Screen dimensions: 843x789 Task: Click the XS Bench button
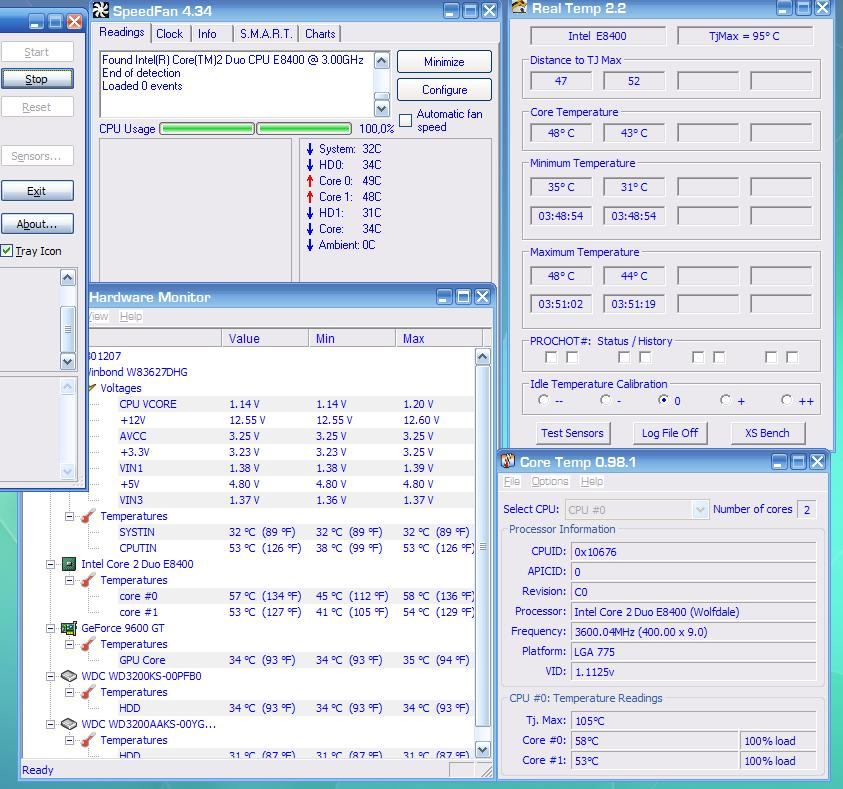pos(767,433)
